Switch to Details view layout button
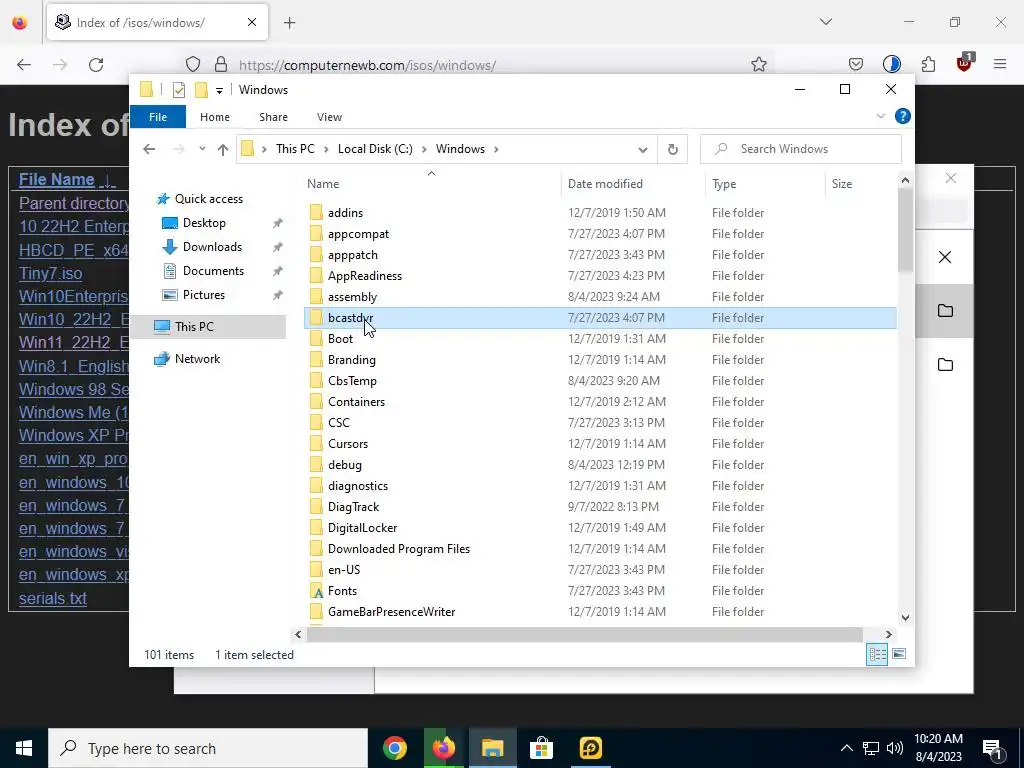1024x768 pixels. coord(877,654)
